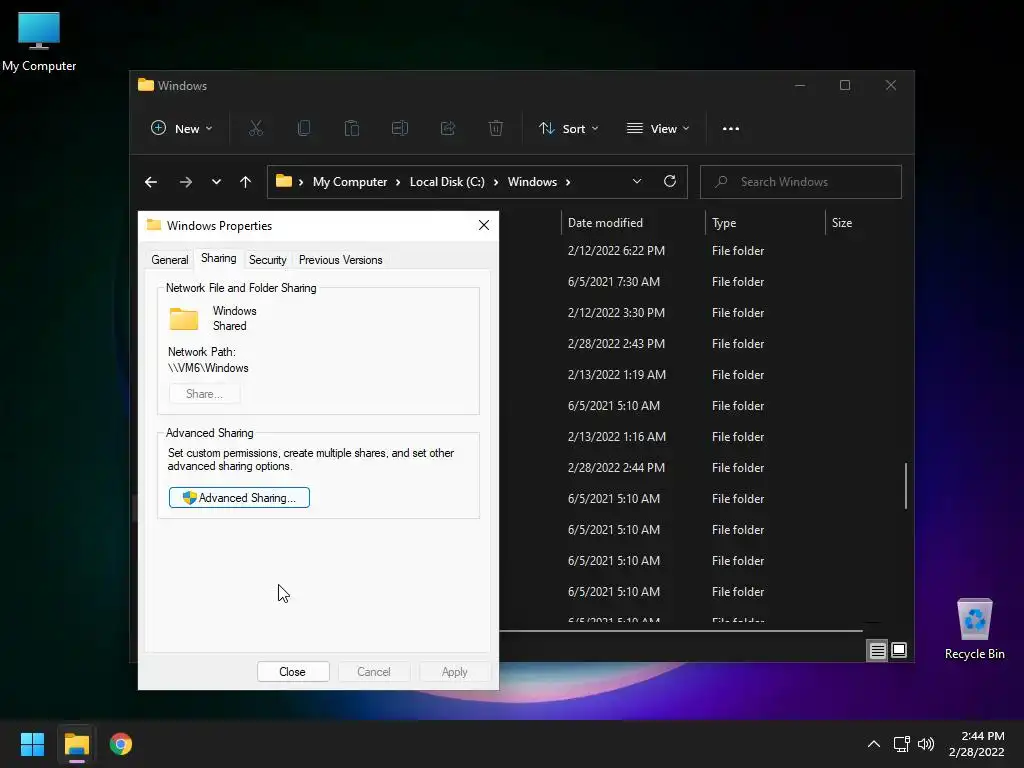This screenshot has width=1024, height=768.
Task: Open address bar history dropdown arrow
Action: (x=637, y=182)
